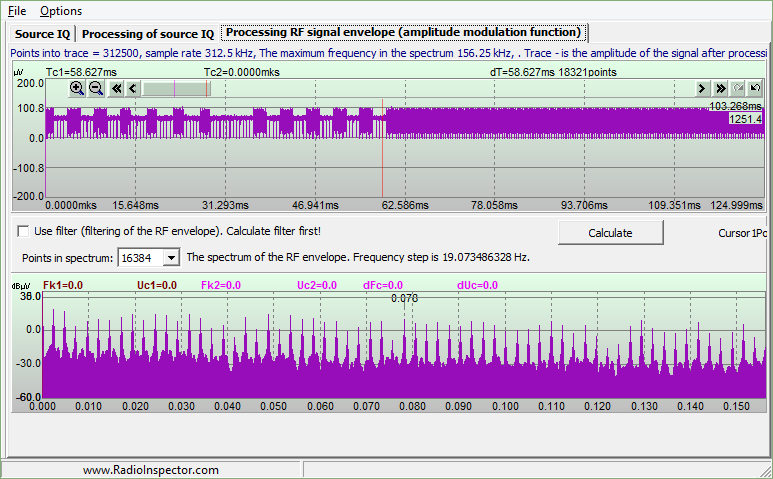Open the Points in spectrum dropdown
773x479 pixels.
coord(170,258)
